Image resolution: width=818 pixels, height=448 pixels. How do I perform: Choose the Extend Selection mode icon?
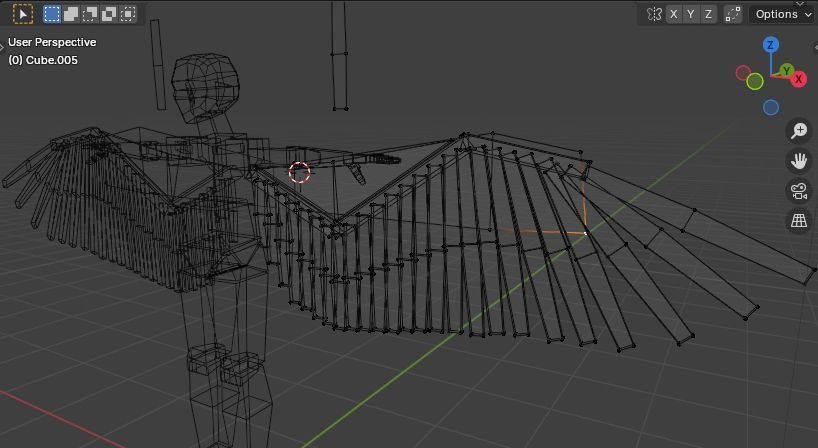71,14
